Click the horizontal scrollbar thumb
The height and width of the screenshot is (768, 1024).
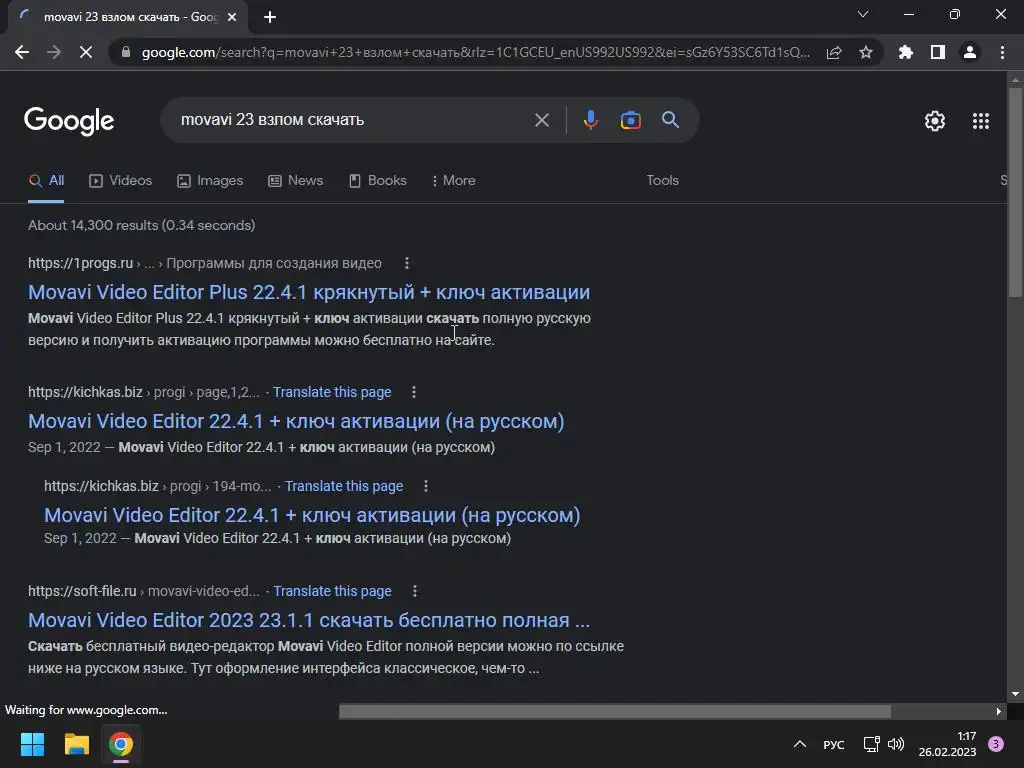(615, 711)
